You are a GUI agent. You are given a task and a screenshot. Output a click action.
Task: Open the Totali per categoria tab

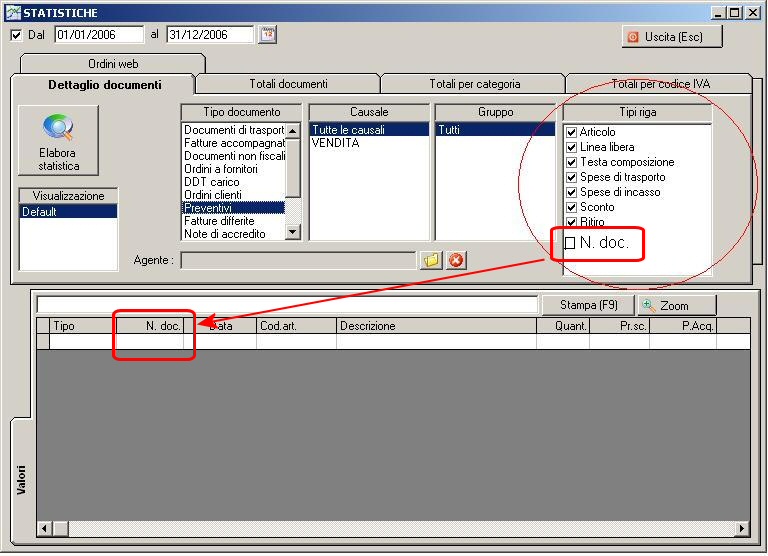(x=474, y=84)
